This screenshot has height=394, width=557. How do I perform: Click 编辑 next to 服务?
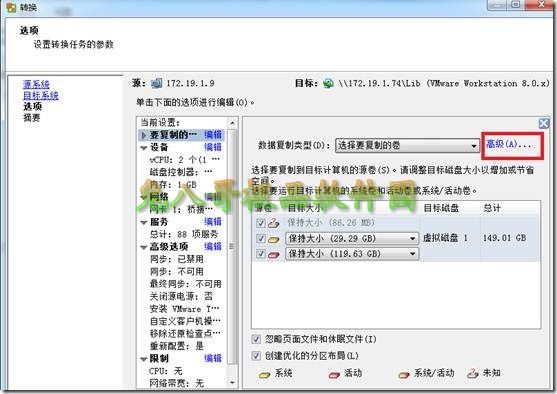click(x=213, y=221)
